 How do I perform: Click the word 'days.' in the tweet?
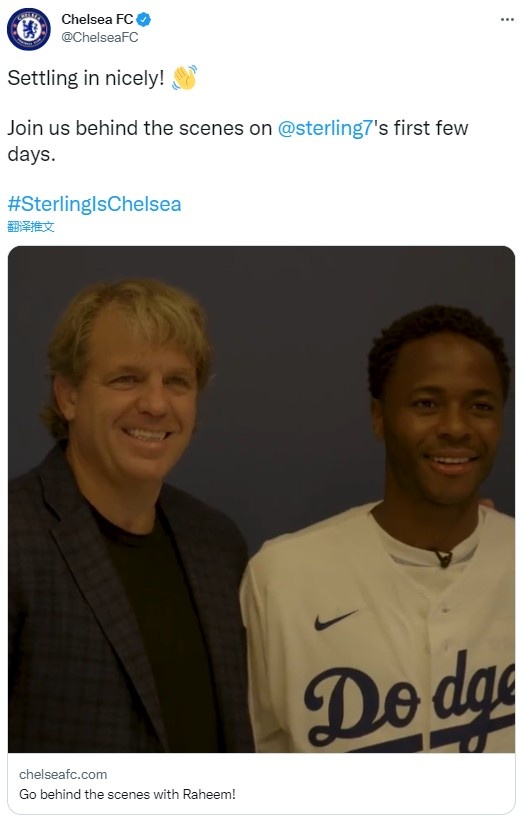[x=31, y=154]
